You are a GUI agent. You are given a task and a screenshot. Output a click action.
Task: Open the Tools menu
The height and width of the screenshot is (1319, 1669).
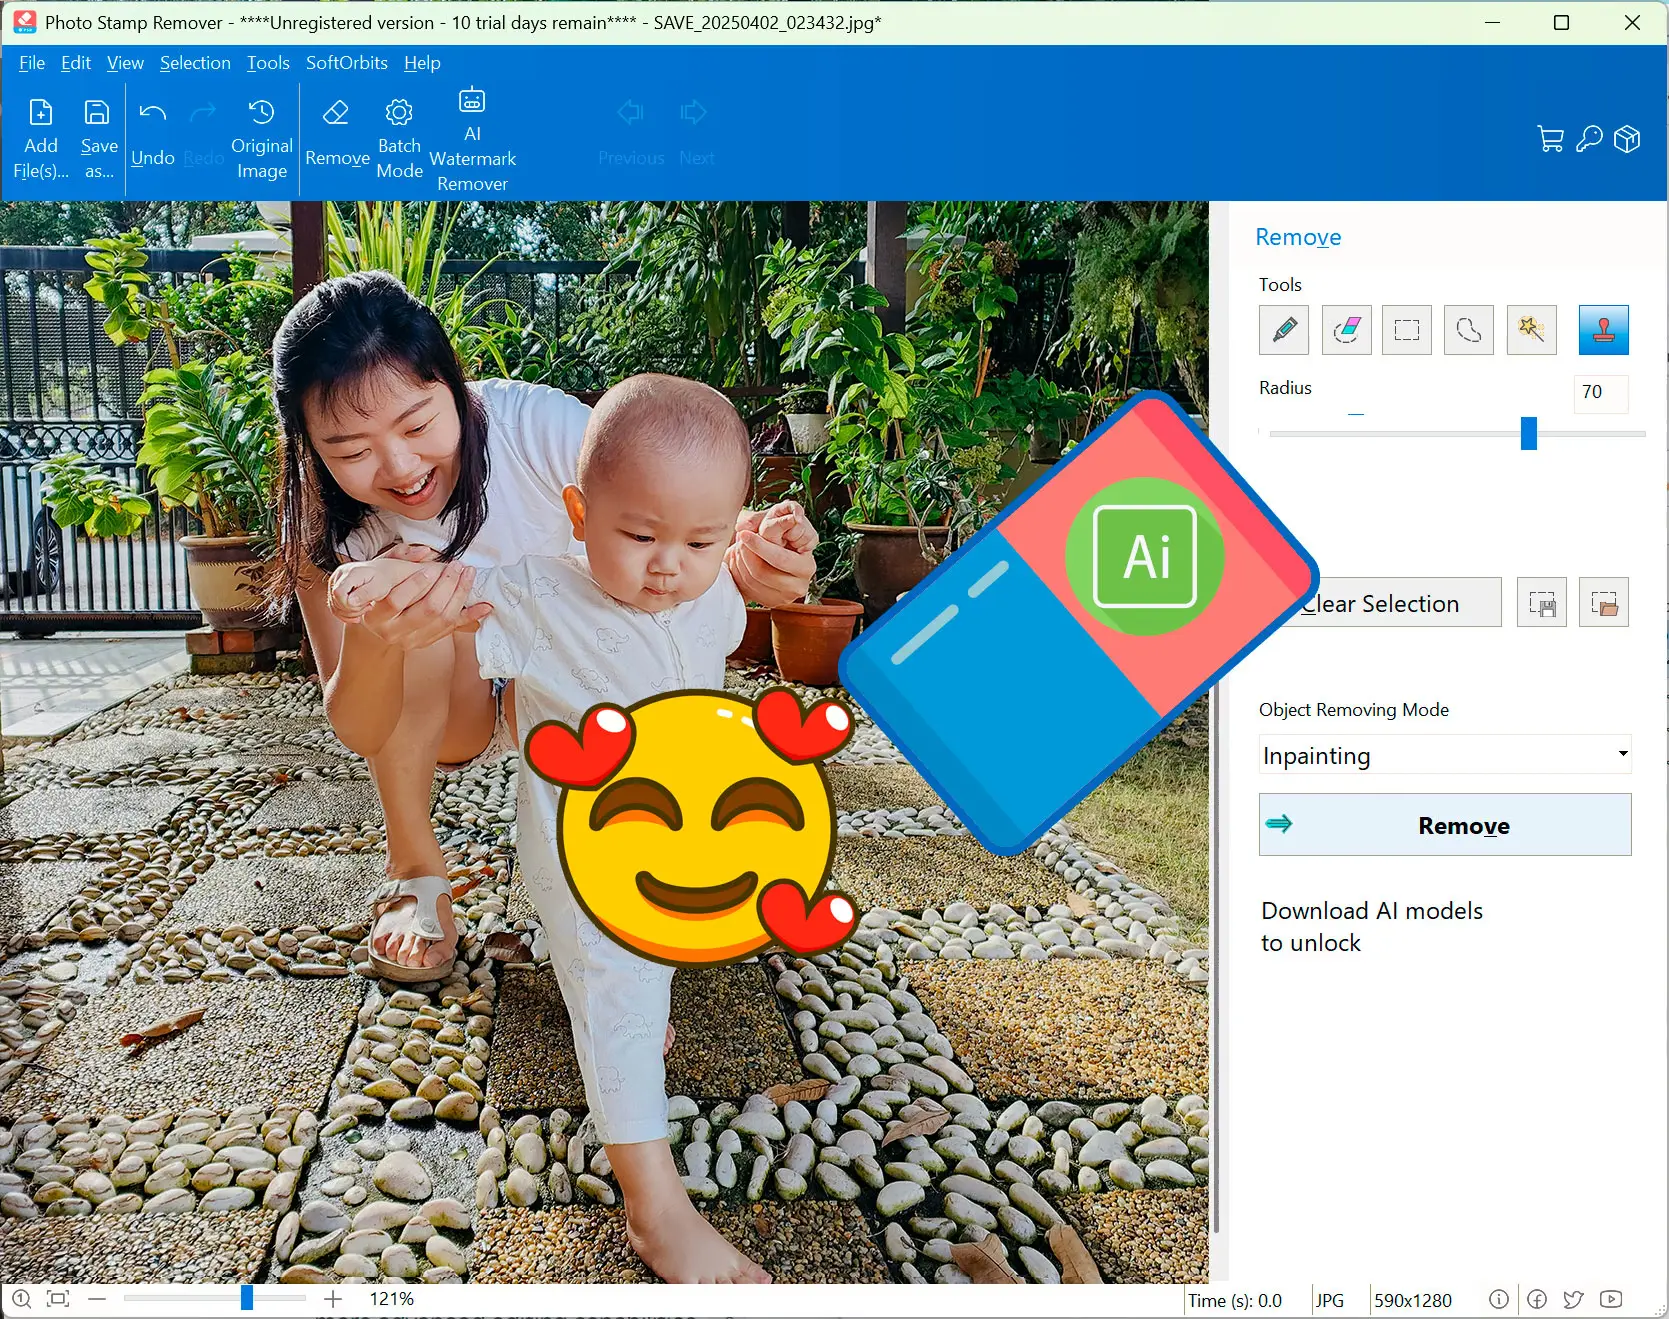coord(268,63)
